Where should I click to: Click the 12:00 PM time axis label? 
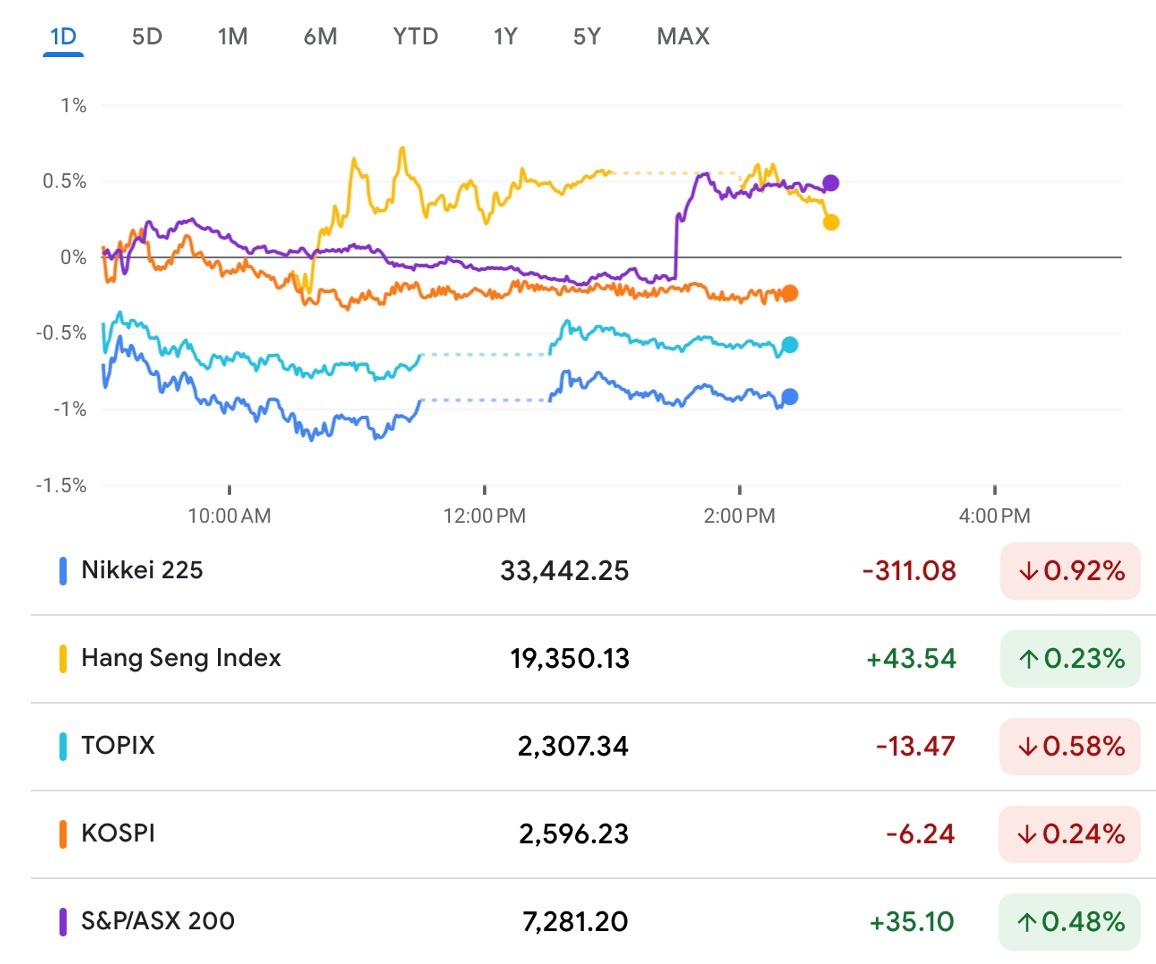coord(484,516)
